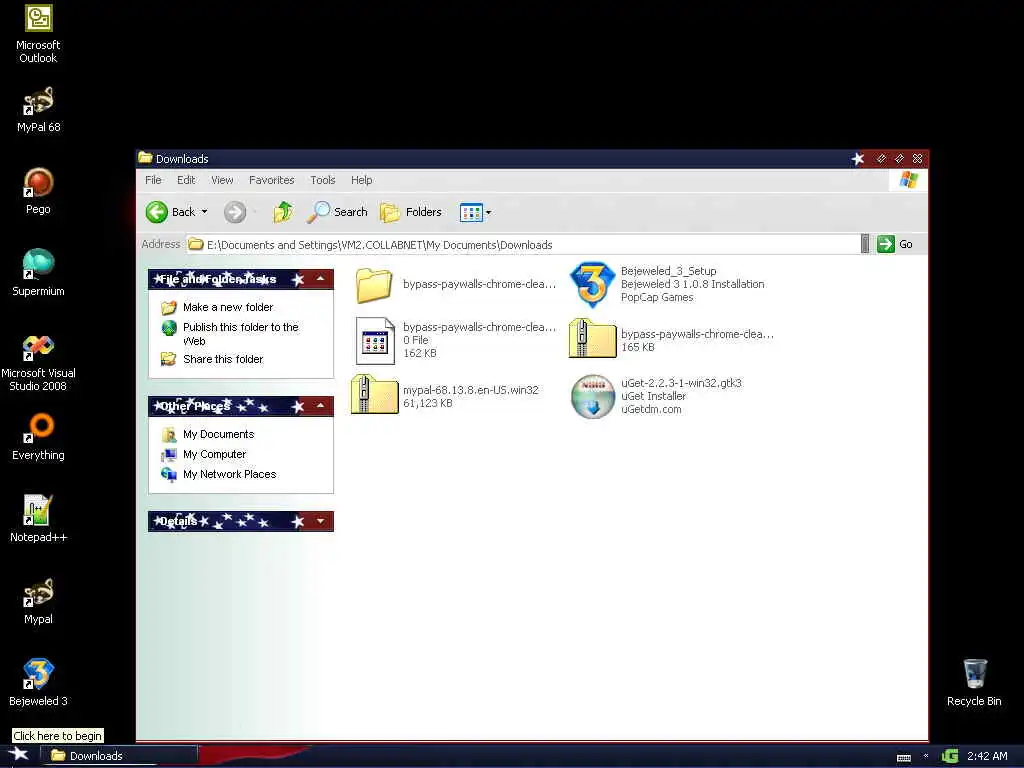1024x768 pixels.
Task: Click the keyboard icon in system tray
Action: coord(904,757)
